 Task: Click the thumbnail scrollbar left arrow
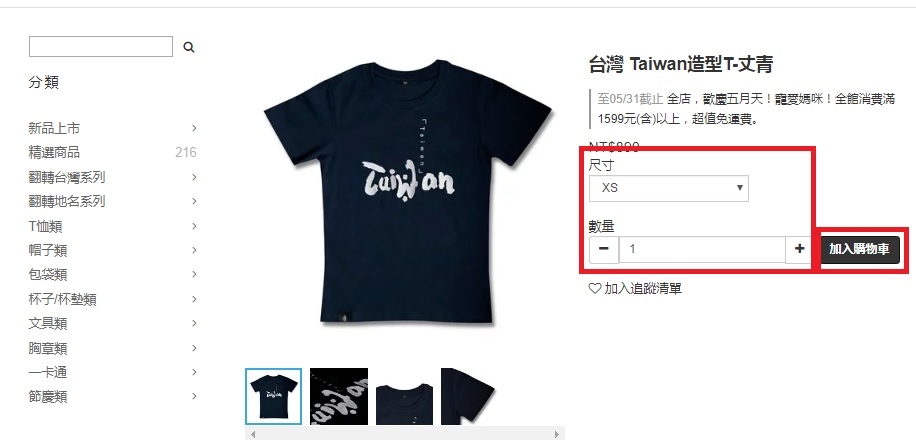pyautogui.click(x=253, y=434)
